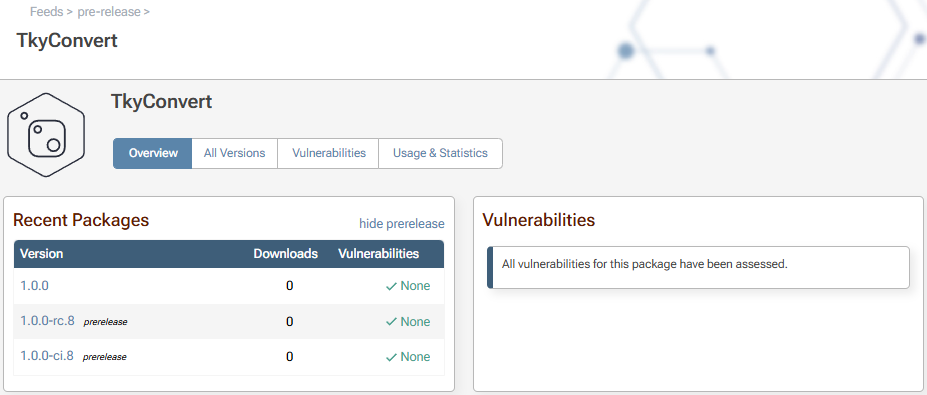Click the download count for 1.0.0
Viewport: 927px width, 395px height.
[290, 286]
